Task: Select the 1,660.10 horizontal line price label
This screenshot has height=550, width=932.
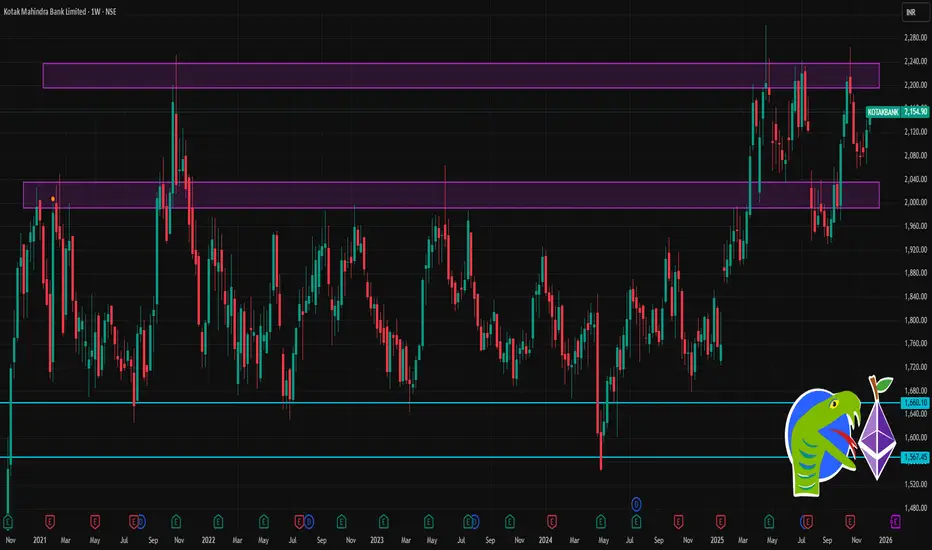Action: tap(915, 403)
